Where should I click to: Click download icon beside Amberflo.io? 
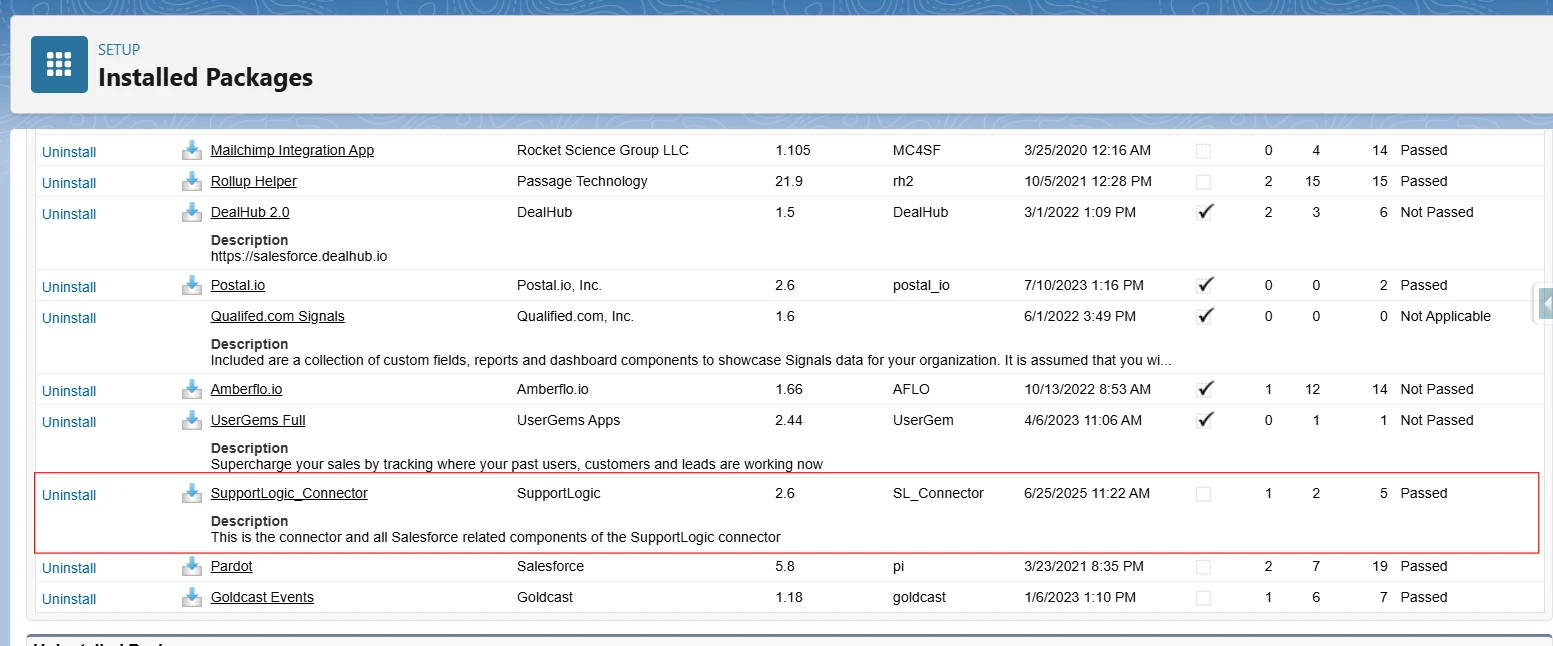tap(192, 389)
